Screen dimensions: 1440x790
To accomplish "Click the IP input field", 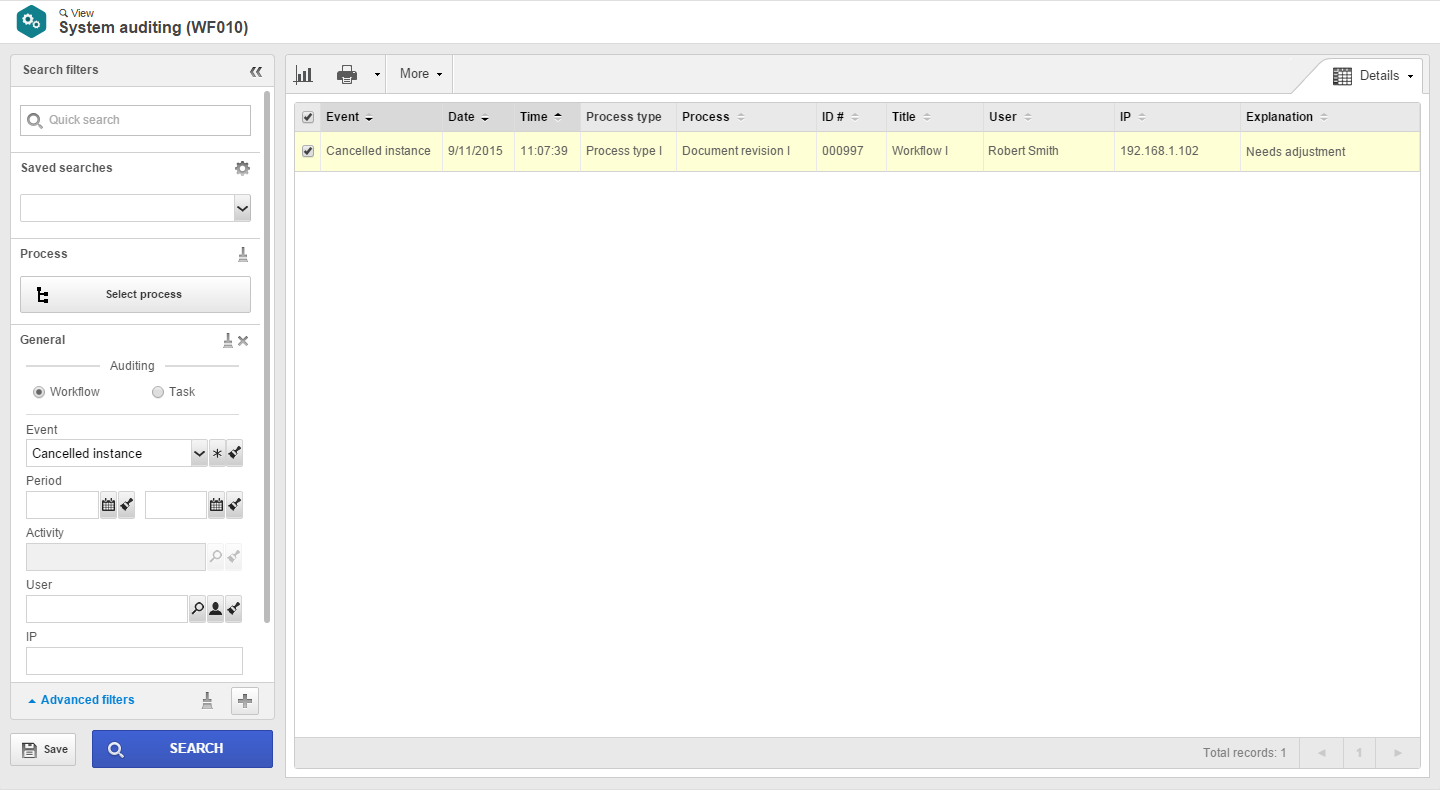I will point(134,661).
